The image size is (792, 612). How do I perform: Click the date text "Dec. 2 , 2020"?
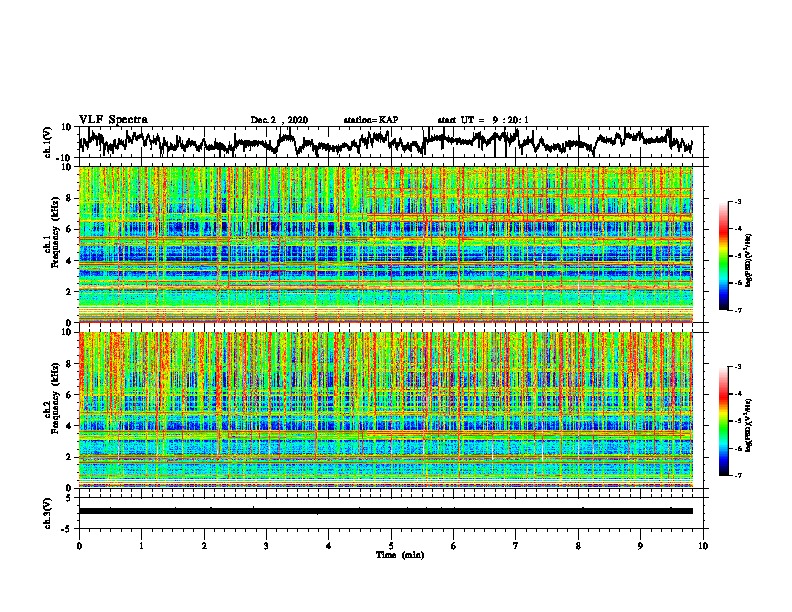tap(279, 120)
